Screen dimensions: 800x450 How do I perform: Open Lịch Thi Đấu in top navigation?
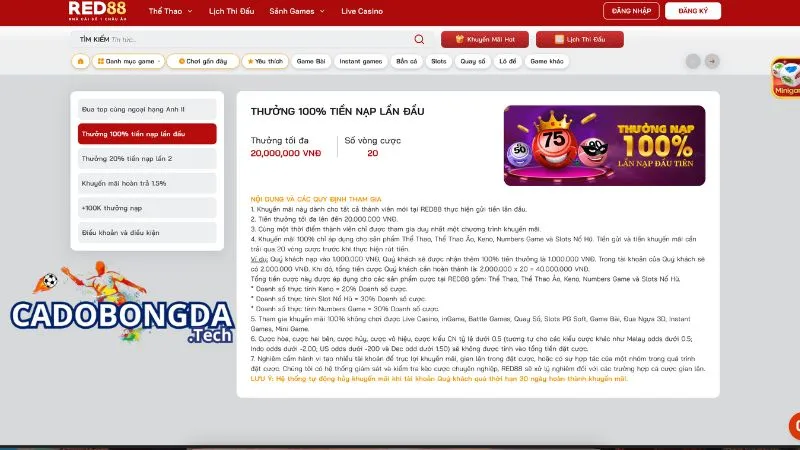click(231, 11)
